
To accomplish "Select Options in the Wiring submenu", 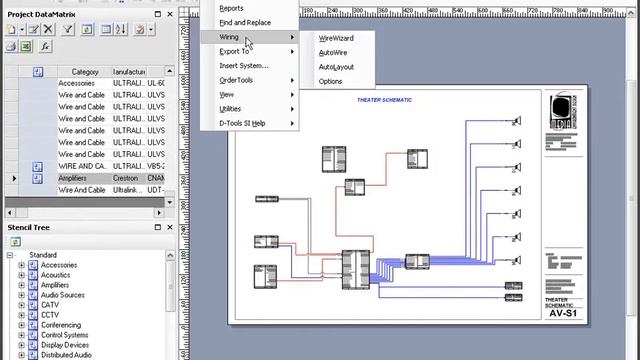I will tap(337, 81).
